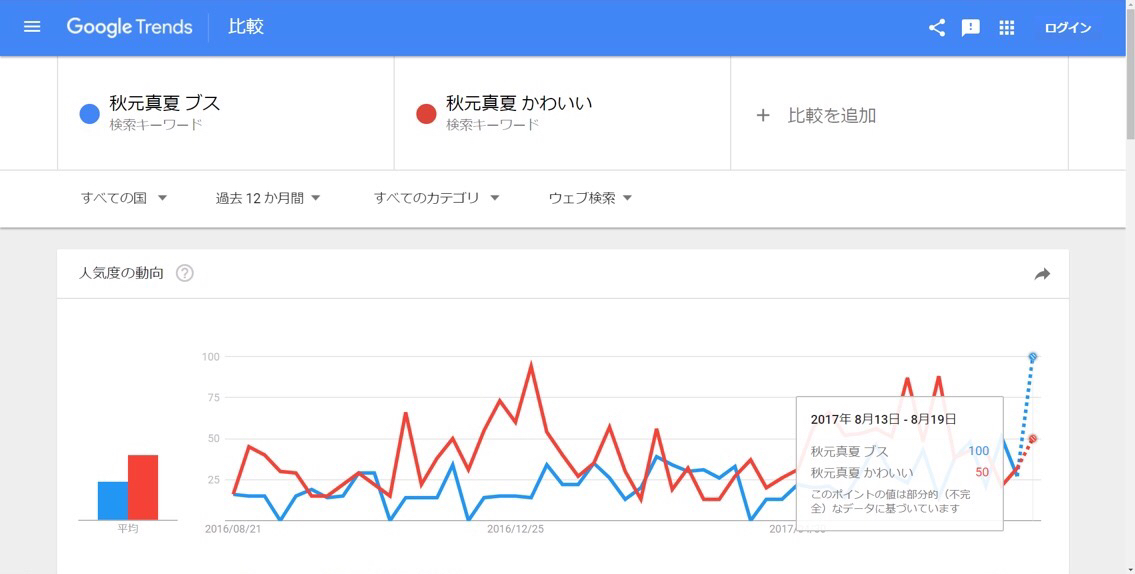Edit the 秋元真夏 ブス search term
The height and width of the screenshot is (574, 1135).
pyautogui.click(x=165, y=103)
